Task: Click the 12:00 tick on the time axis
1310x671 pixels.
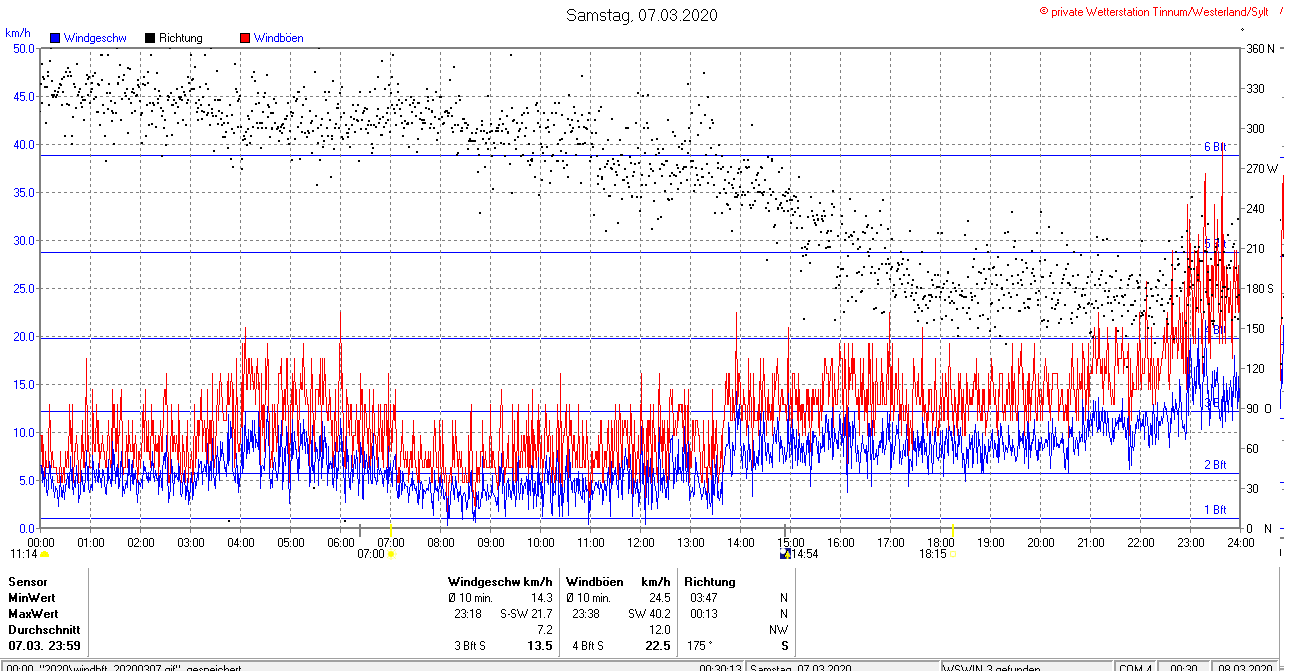Action: (641, 542)
